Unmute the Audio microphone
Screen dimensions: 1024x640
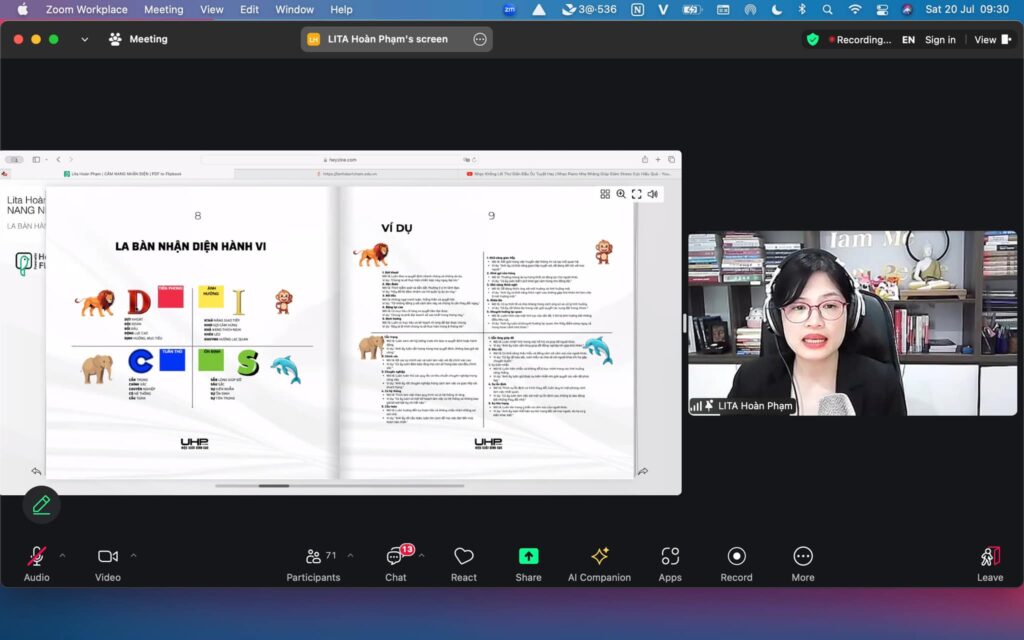(37, 557)
